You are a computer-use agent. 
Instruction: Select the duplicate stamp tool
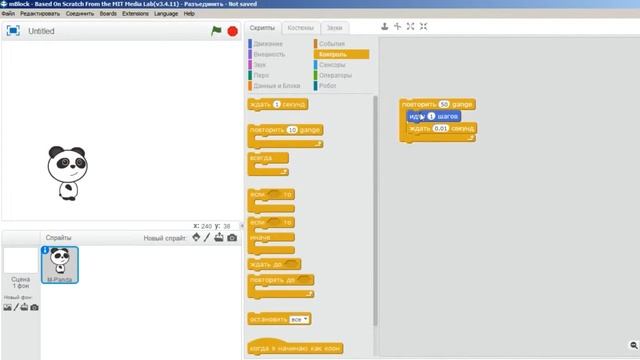[x=384, y=27]
